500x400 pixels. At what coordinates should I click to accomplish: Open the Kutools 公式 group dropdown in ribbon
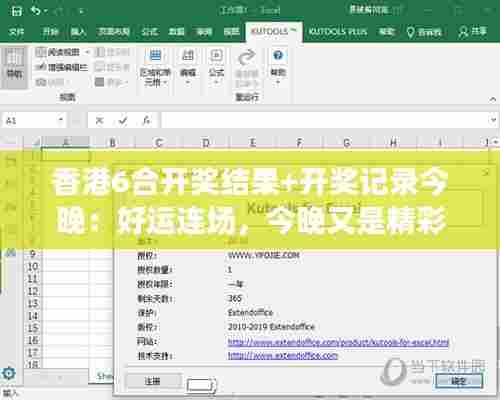tap(216, 68)
